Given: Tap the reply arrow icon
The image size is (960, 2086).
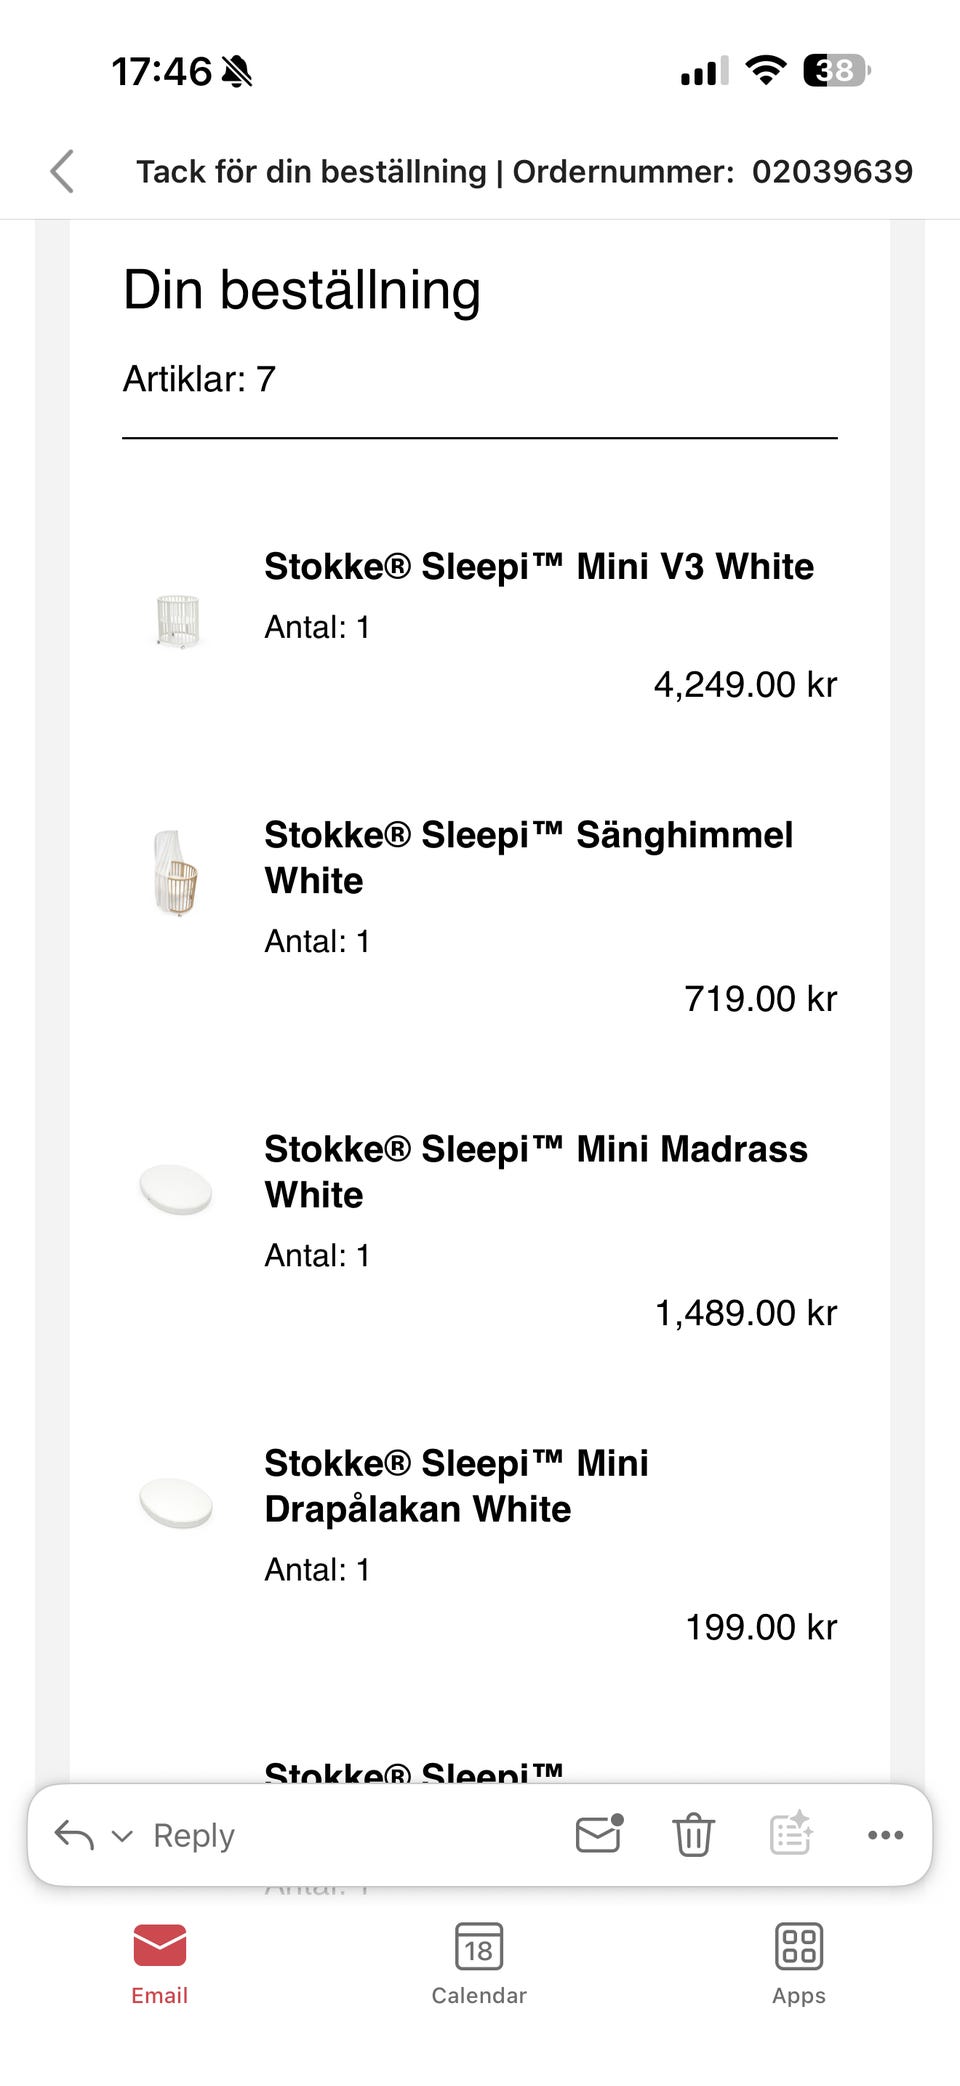Looking at the screenshot, I should [74, 1835].
